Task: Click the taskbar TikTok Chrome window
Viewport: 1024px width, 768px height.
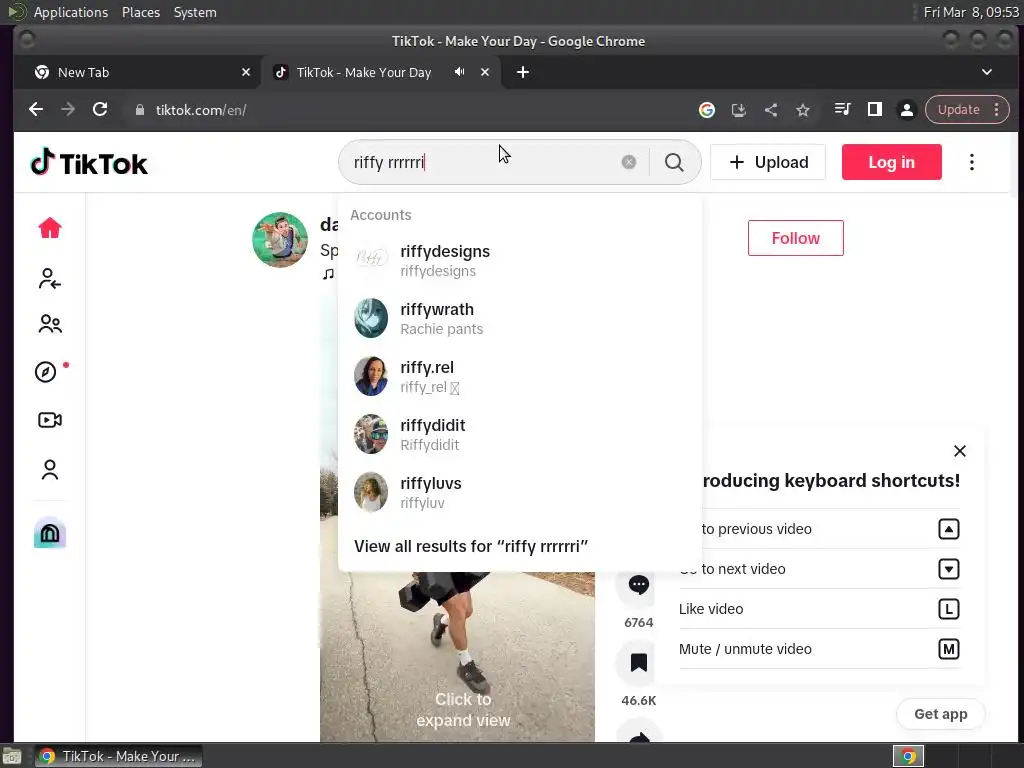Action: tap(118, 756)
